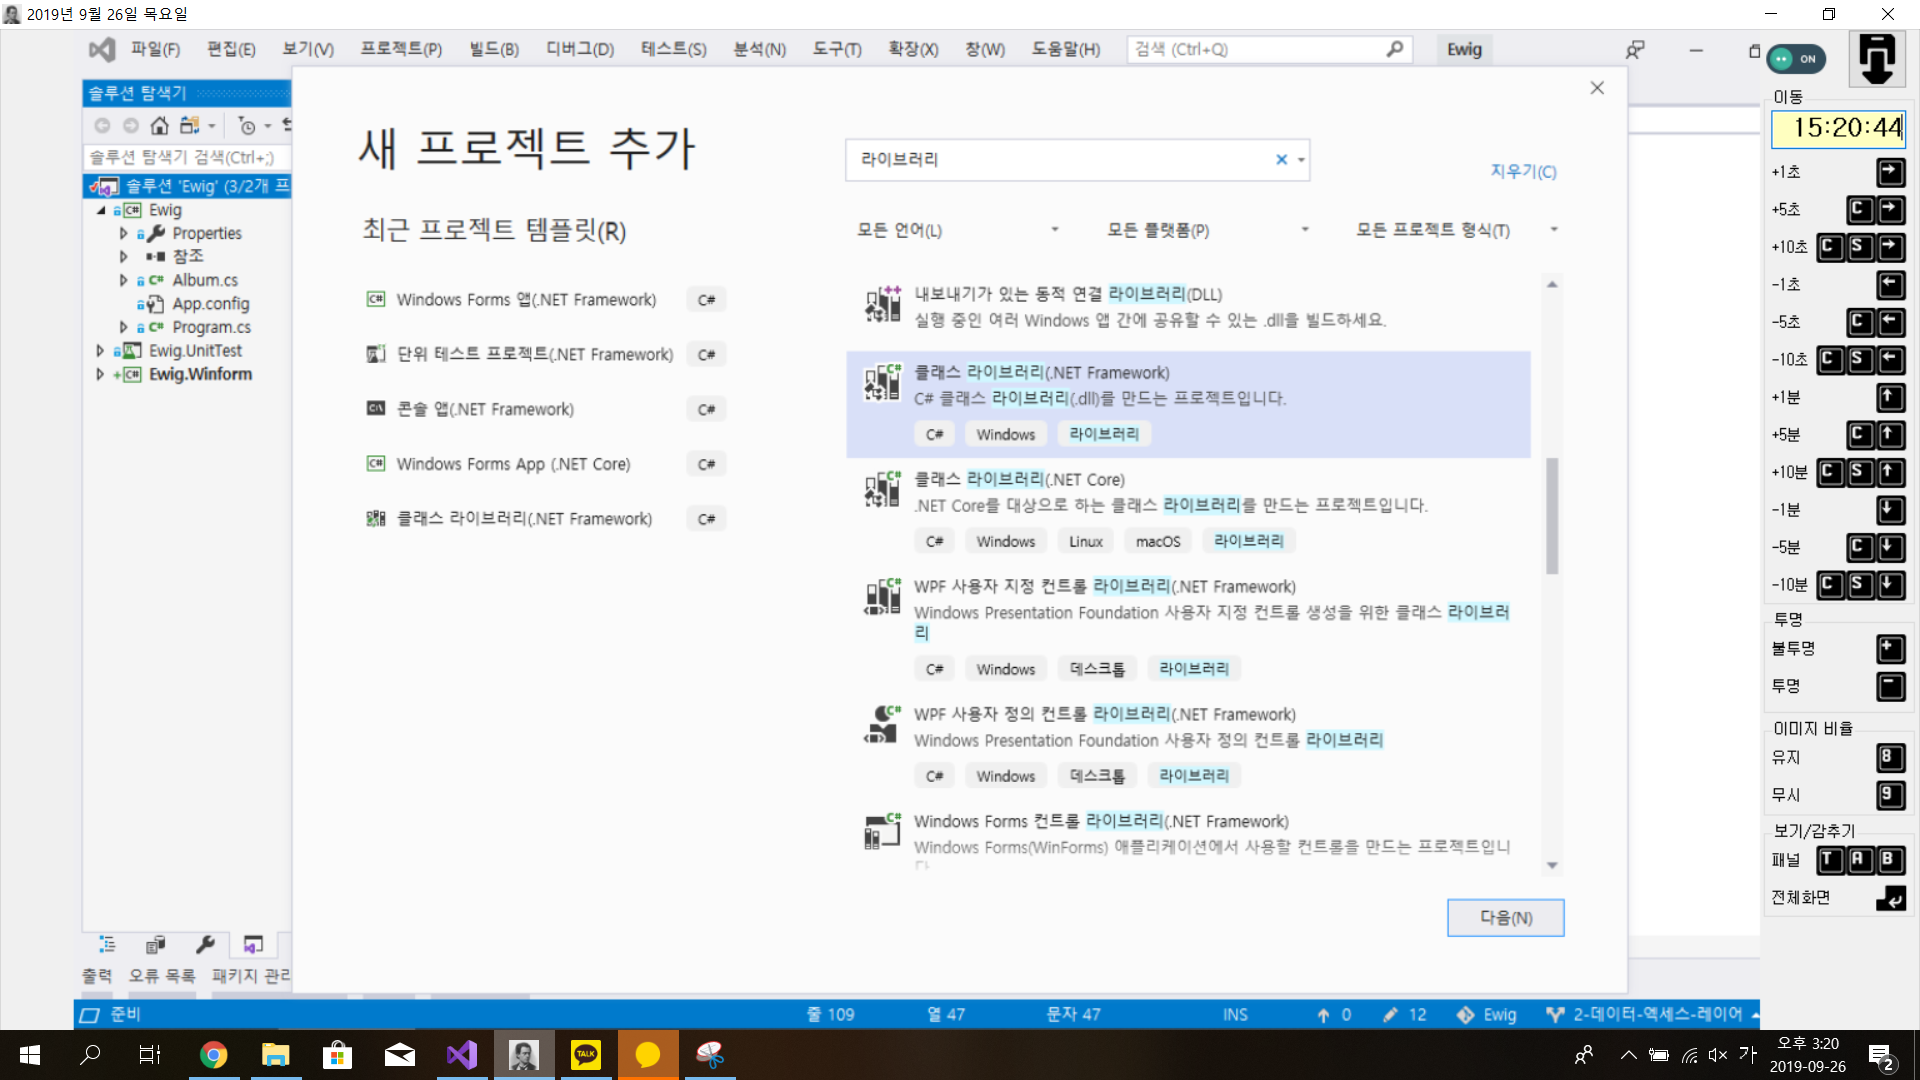Click the pending changes filter clock icon
Viewport: 1920px width, 1080px height.
click(x=247, y=126)
